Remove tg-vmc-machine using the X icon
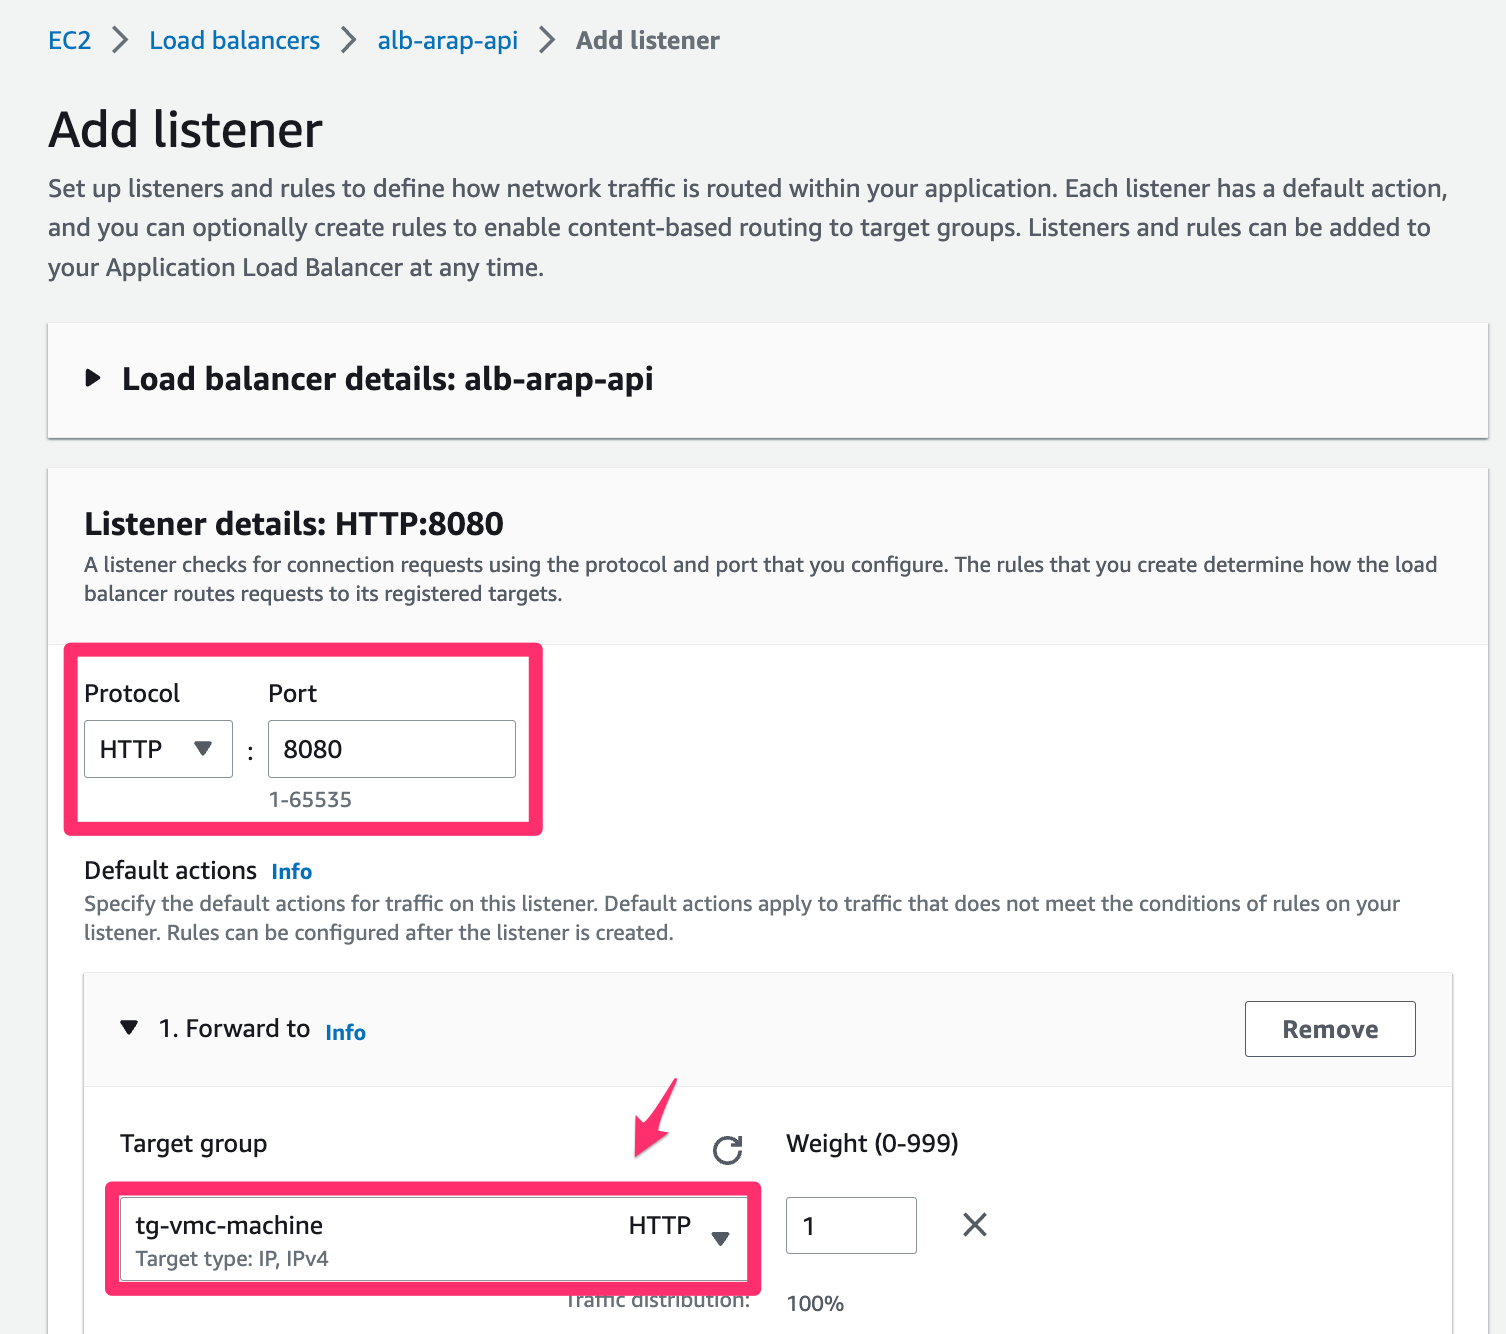Viewport: 1506px width, 1334px height. click(x=973, y=1224)
